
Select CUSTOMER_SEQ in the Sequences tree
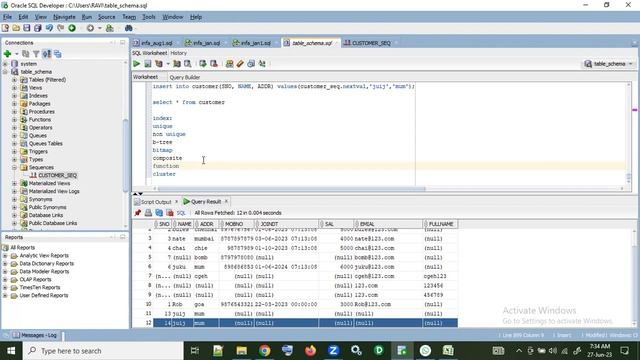click(57, 175)
